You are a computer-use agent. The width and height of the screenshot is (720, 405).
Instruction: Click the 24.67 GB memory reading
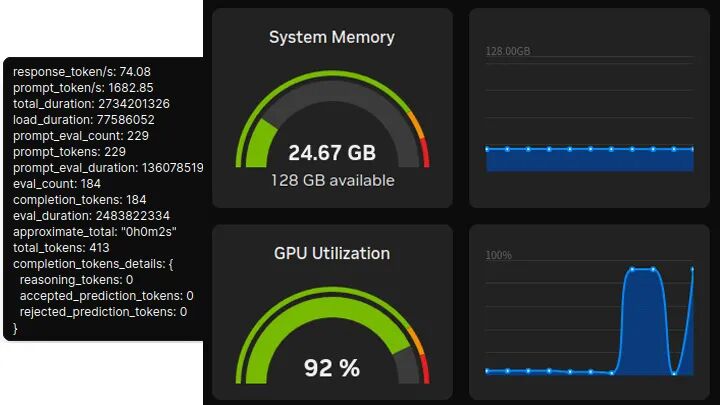(331, 153)
